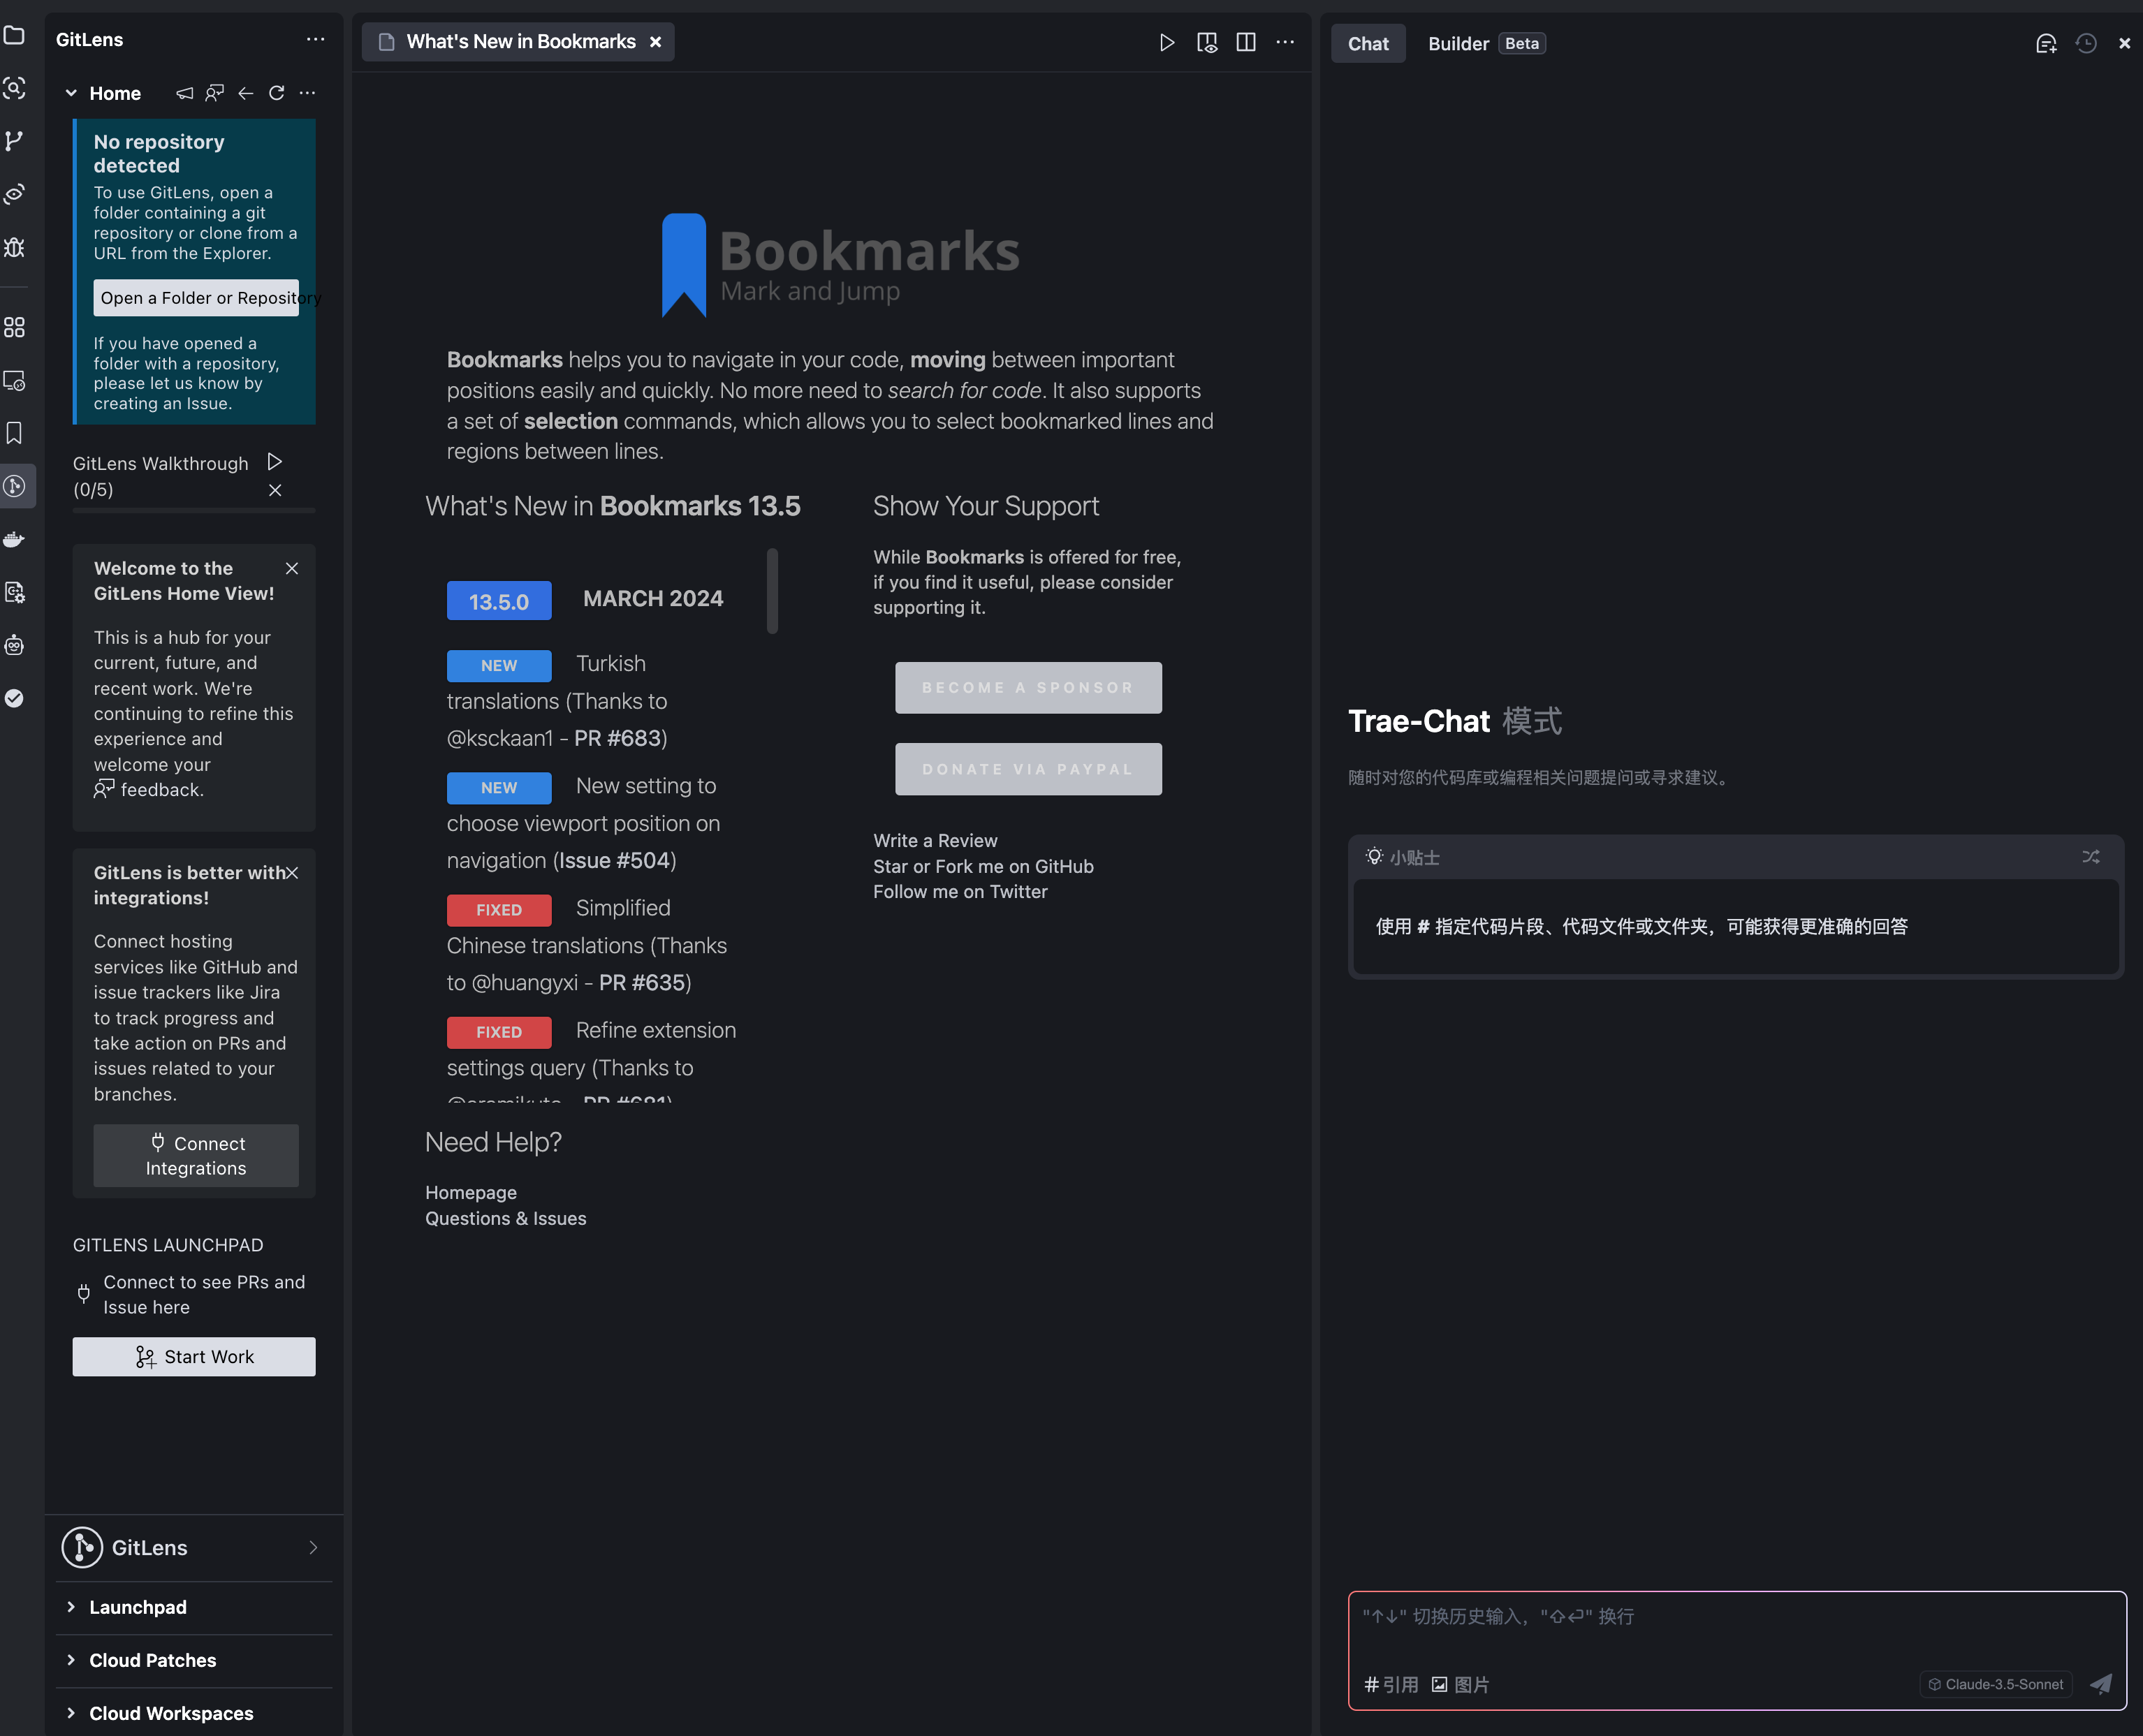Open Source Control branch icon
Screen dimensions: 2143x1736
(x=14, y=141)
